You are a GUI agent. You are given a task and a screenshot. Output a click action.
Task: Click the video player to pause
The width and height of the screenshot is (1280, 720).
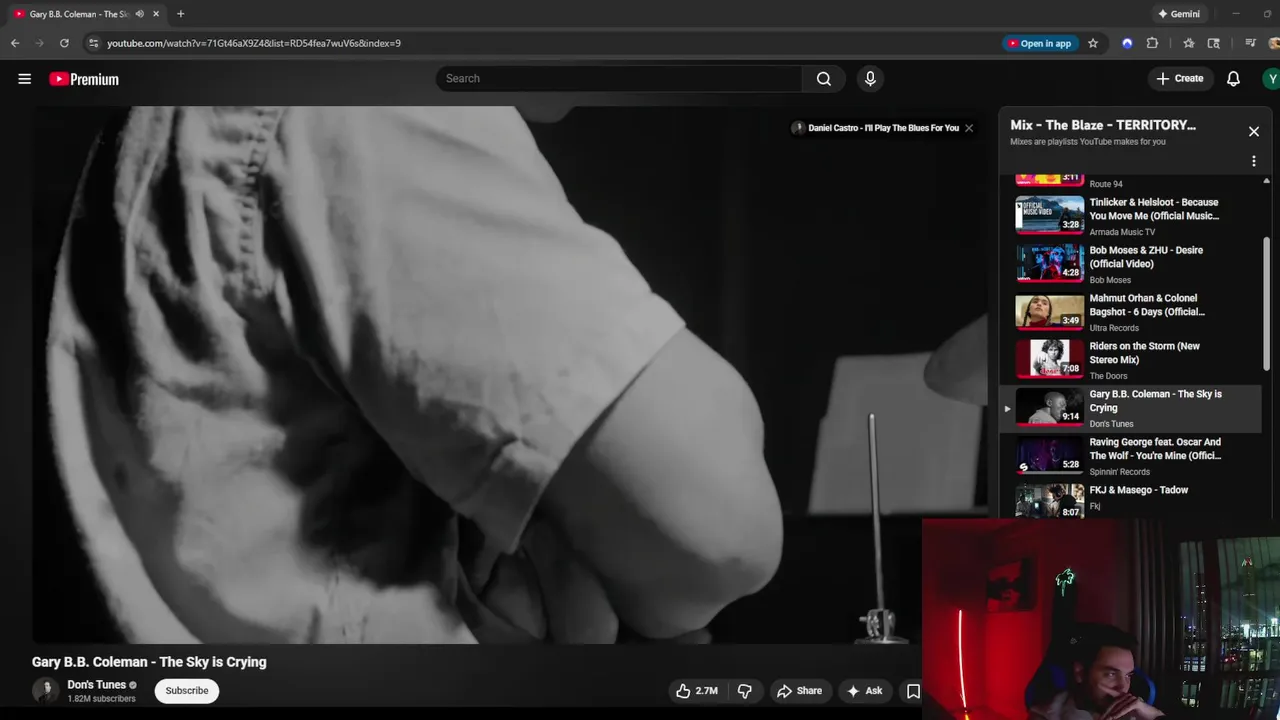coord(509,375)
